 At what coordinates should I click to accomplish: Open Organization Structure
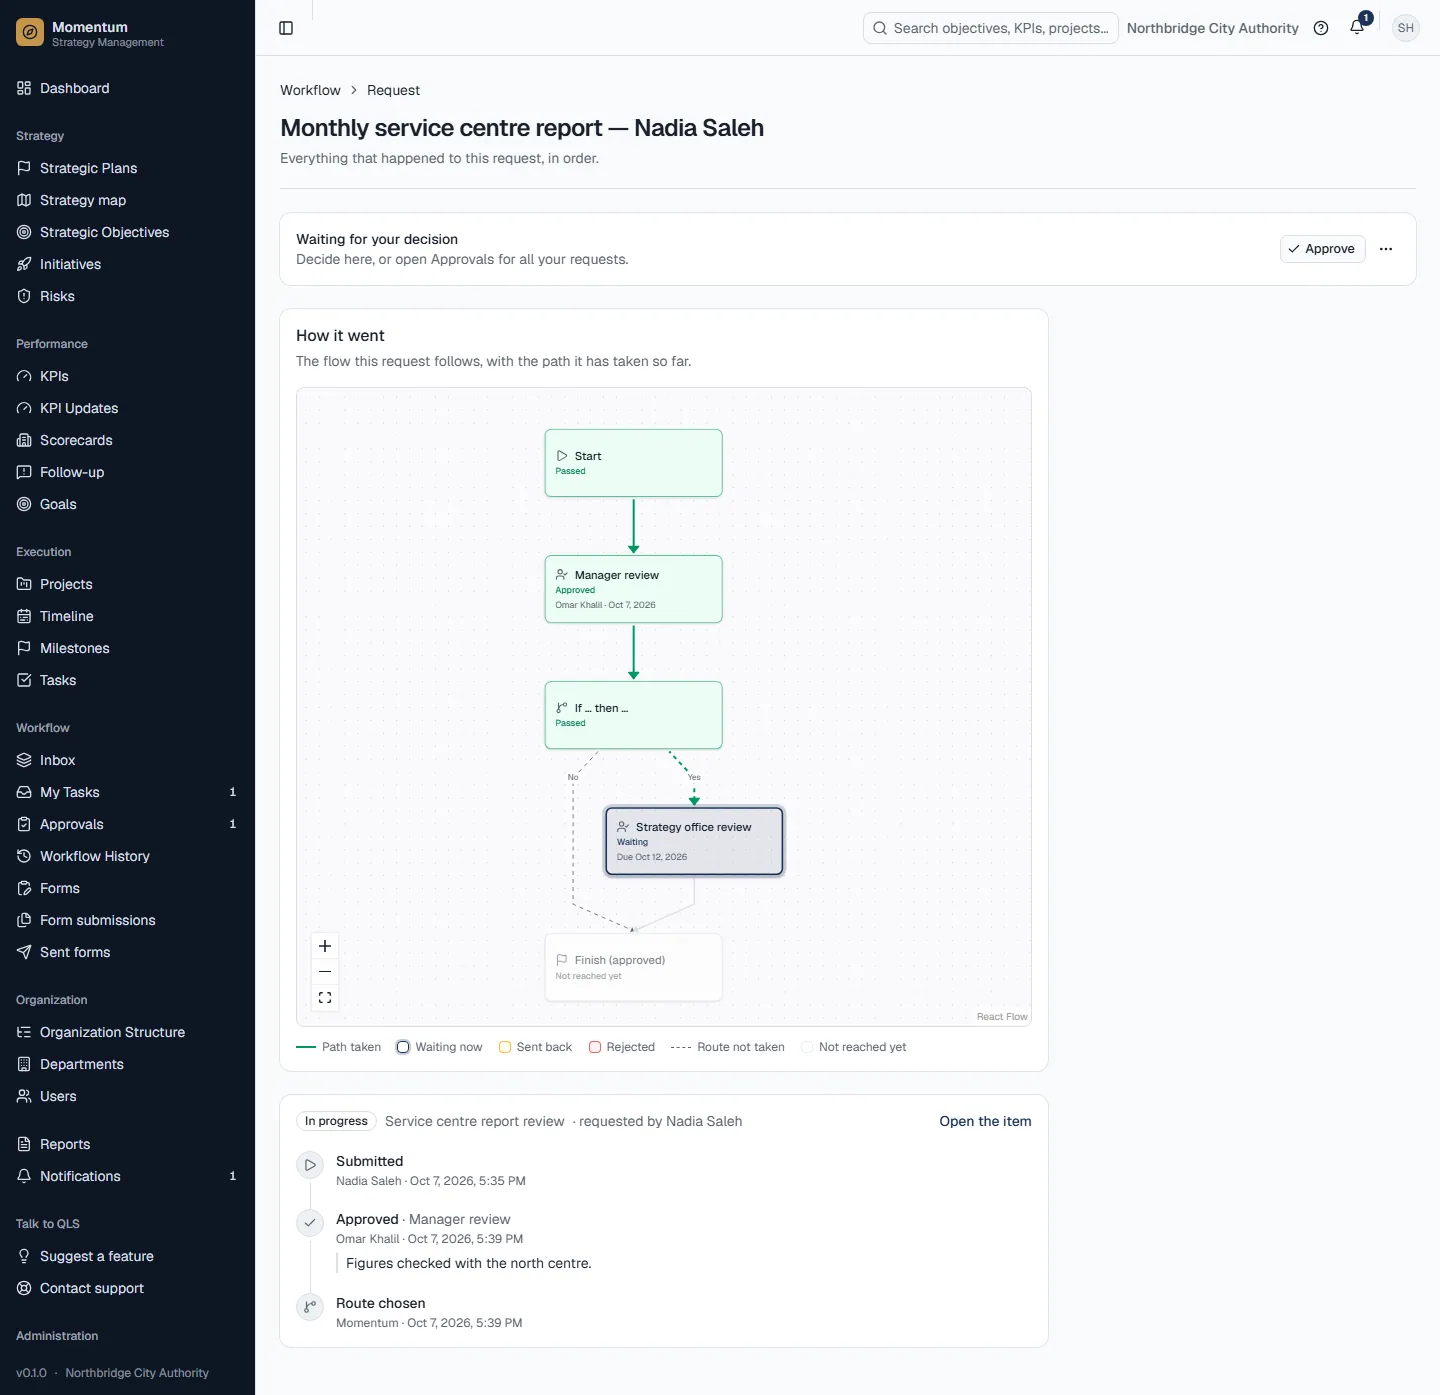point(127,1032)
